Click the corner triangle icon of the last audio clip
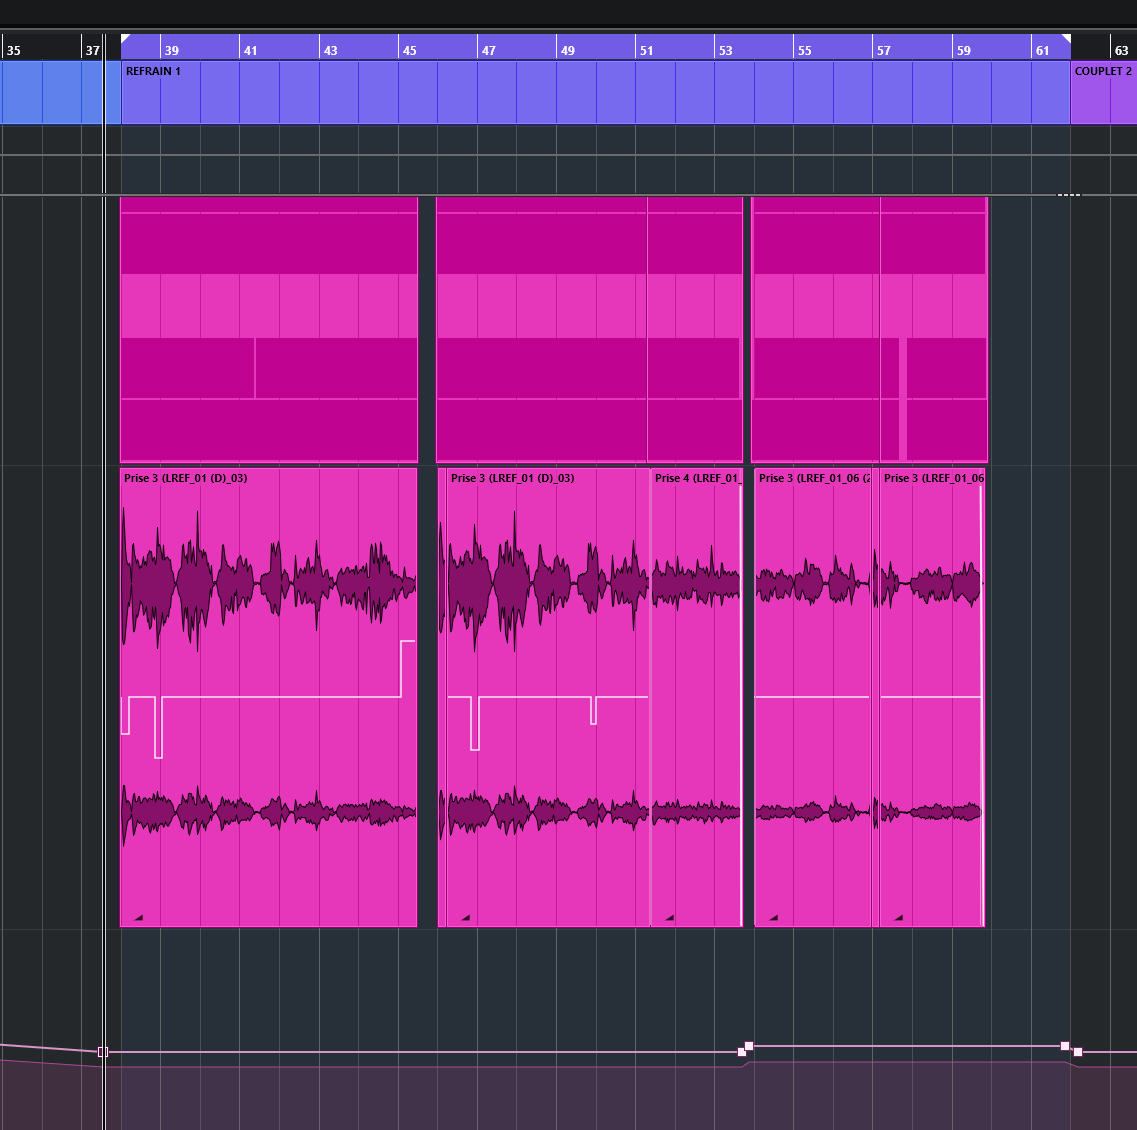1137x1130 pixels. [x=898, y=917]
